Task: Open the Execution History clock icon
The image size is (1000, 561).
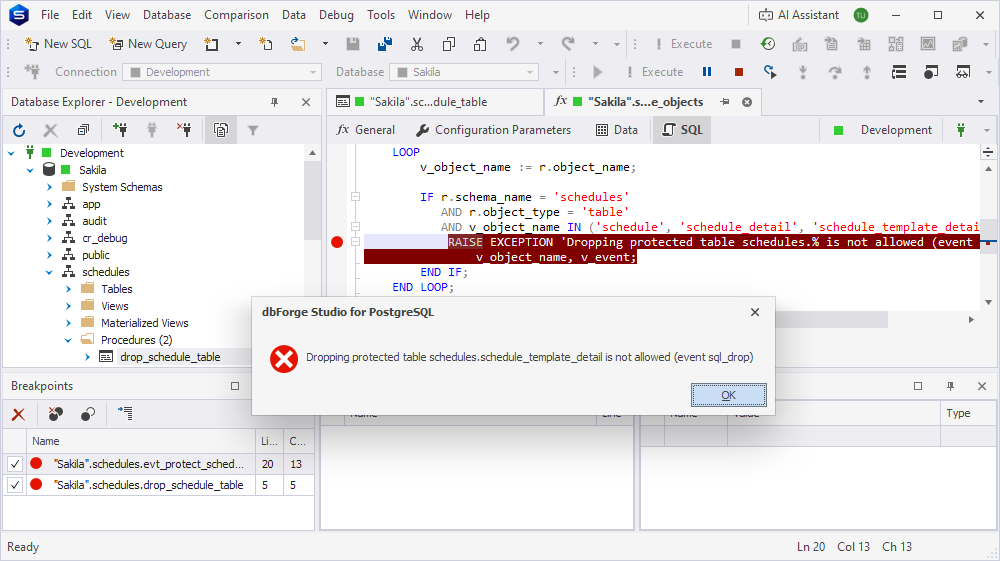Action: [768, 44]
